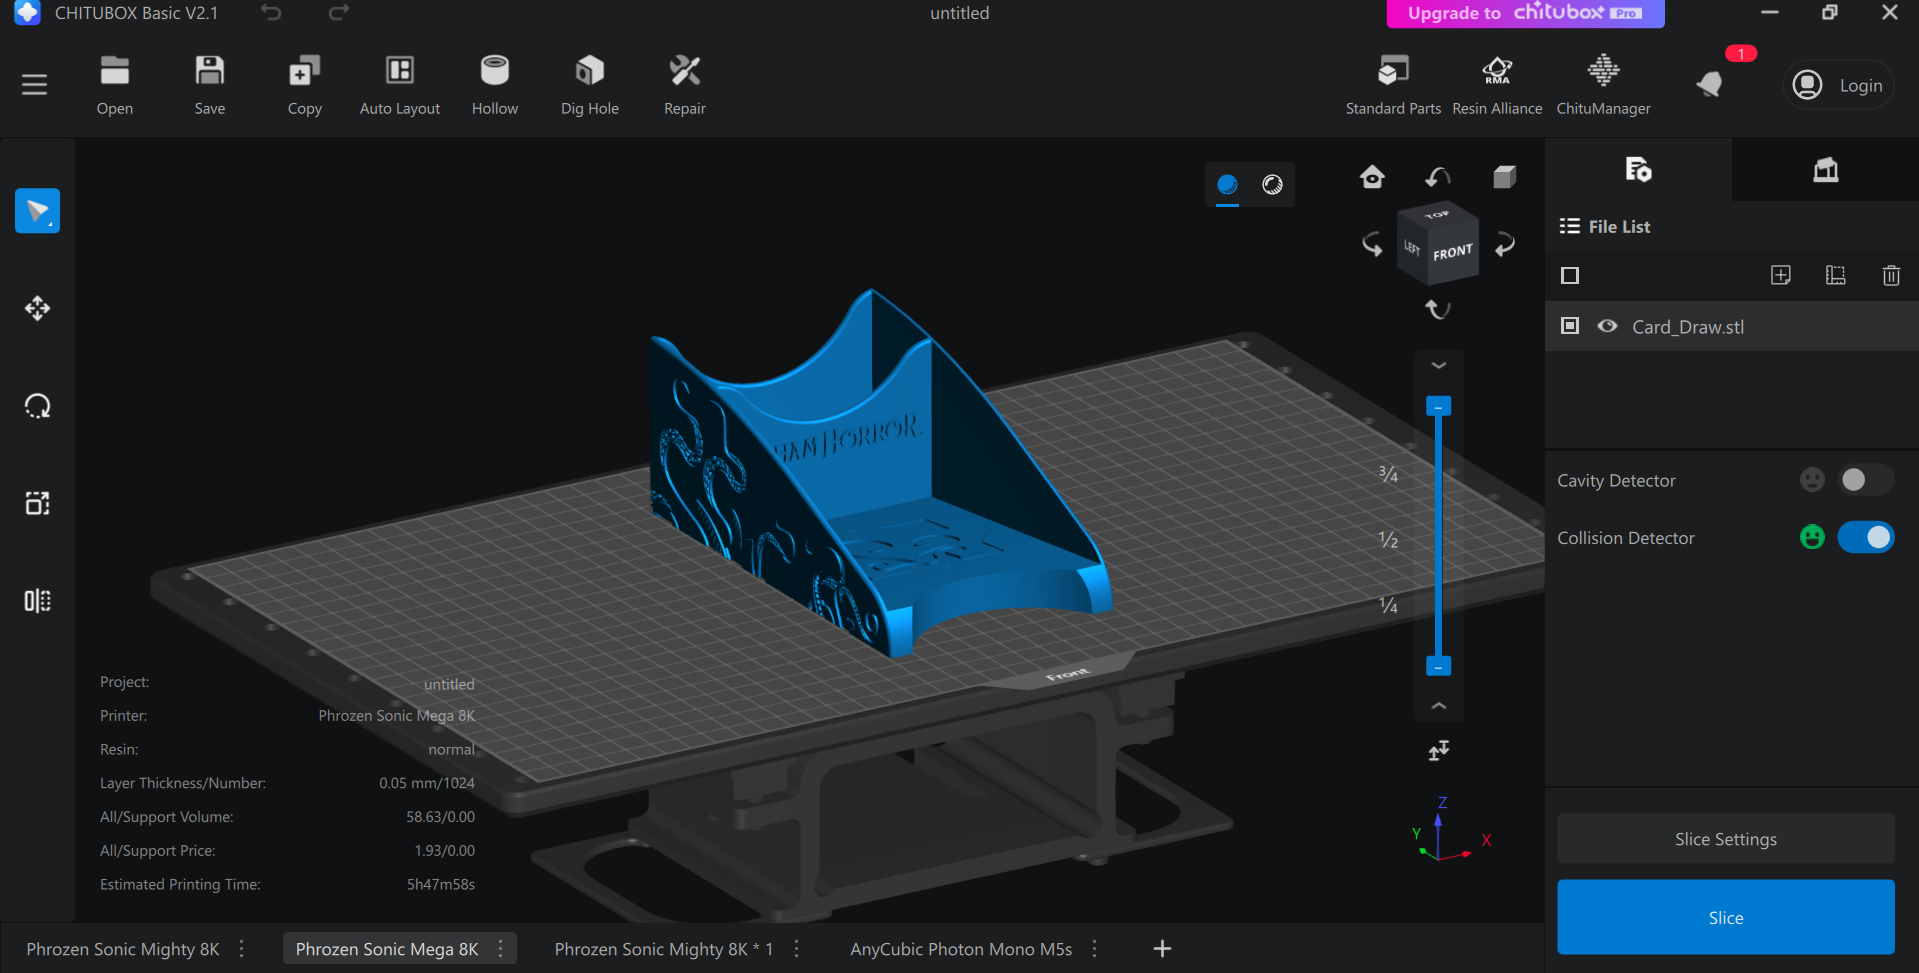The height and width of the screenshot is (973, 1919).
Task: Open the file settings panel tab
Action: pyautogui.click(x=1638, y=169)
